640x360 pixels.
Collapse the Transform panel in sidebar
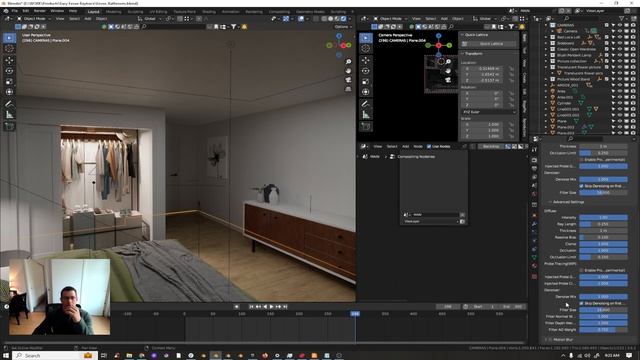[473, 53]
